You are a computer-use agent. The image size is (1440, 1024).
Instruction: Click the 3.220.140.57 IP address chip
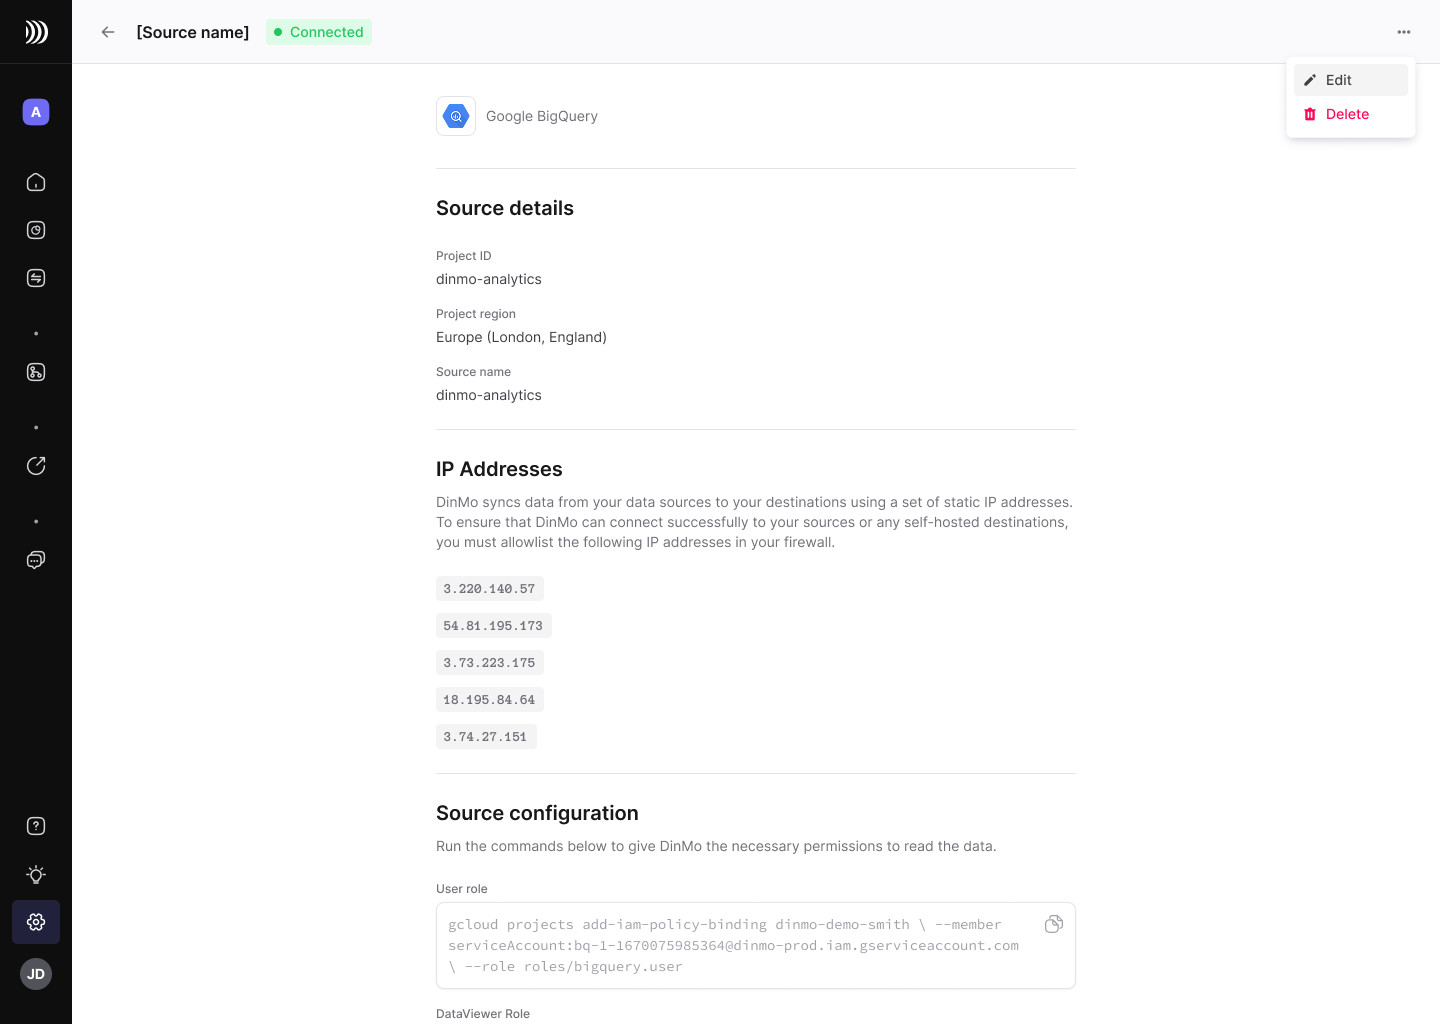click(x=489, y=589)
